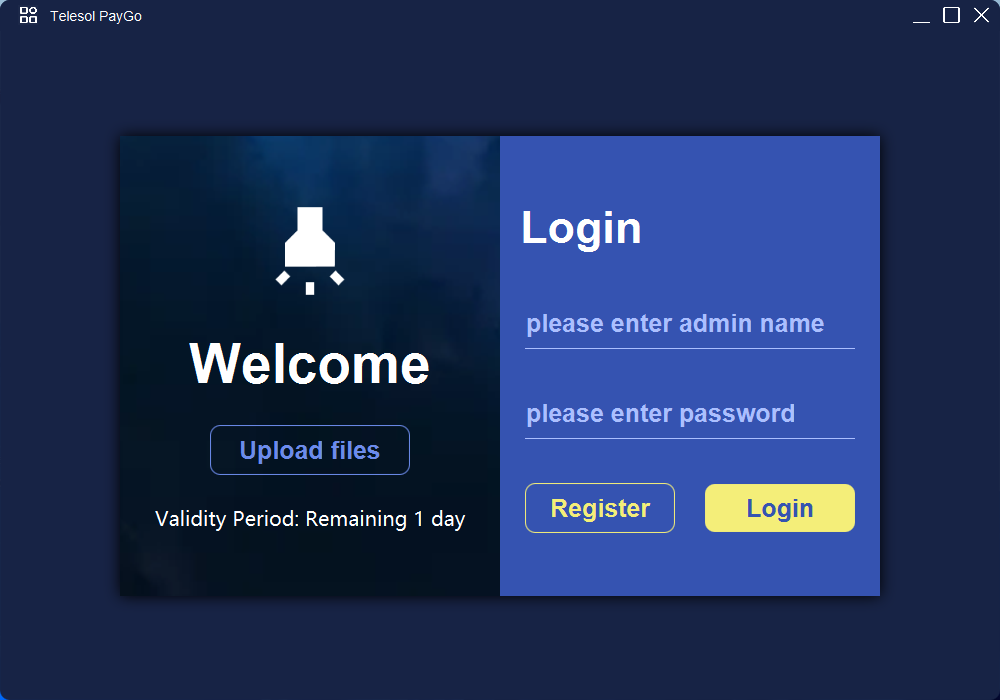Image resolution: width=1000 pixels, height=700 pixels.
Task: Click the large Login heading
Action: click(581, 229)
